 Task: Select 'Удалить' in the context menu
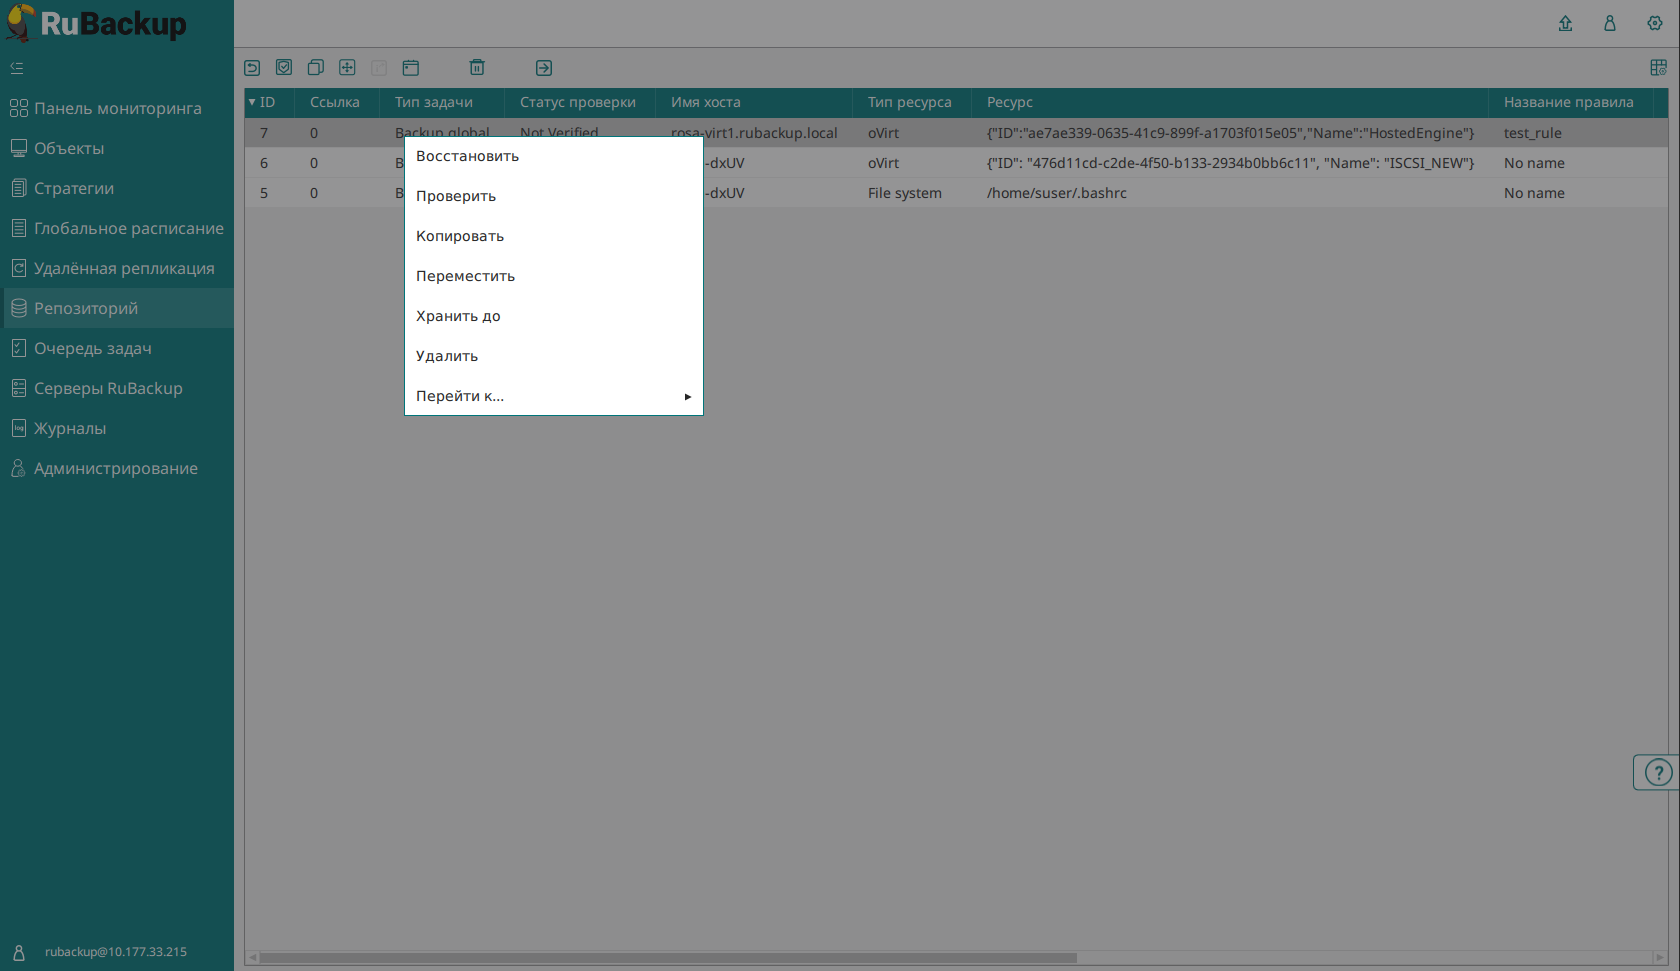[x=447, y=356]
